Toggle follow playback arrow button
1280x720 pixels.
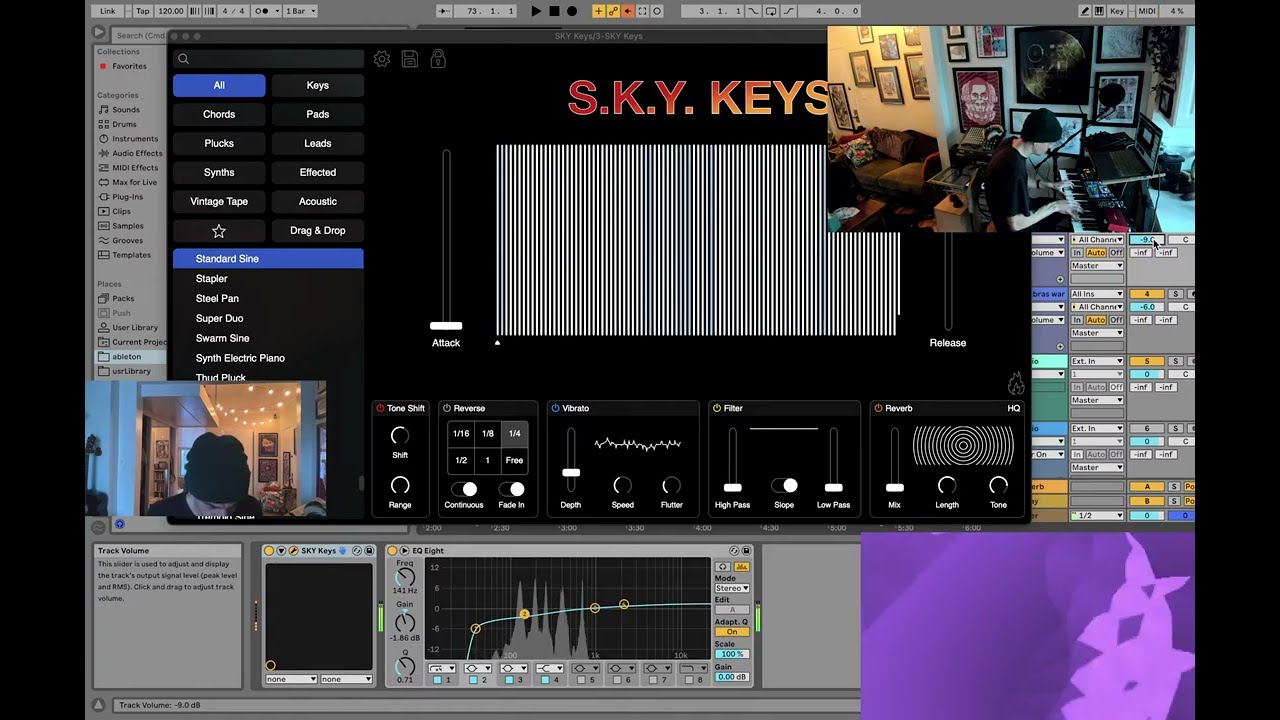click(446, 11)
